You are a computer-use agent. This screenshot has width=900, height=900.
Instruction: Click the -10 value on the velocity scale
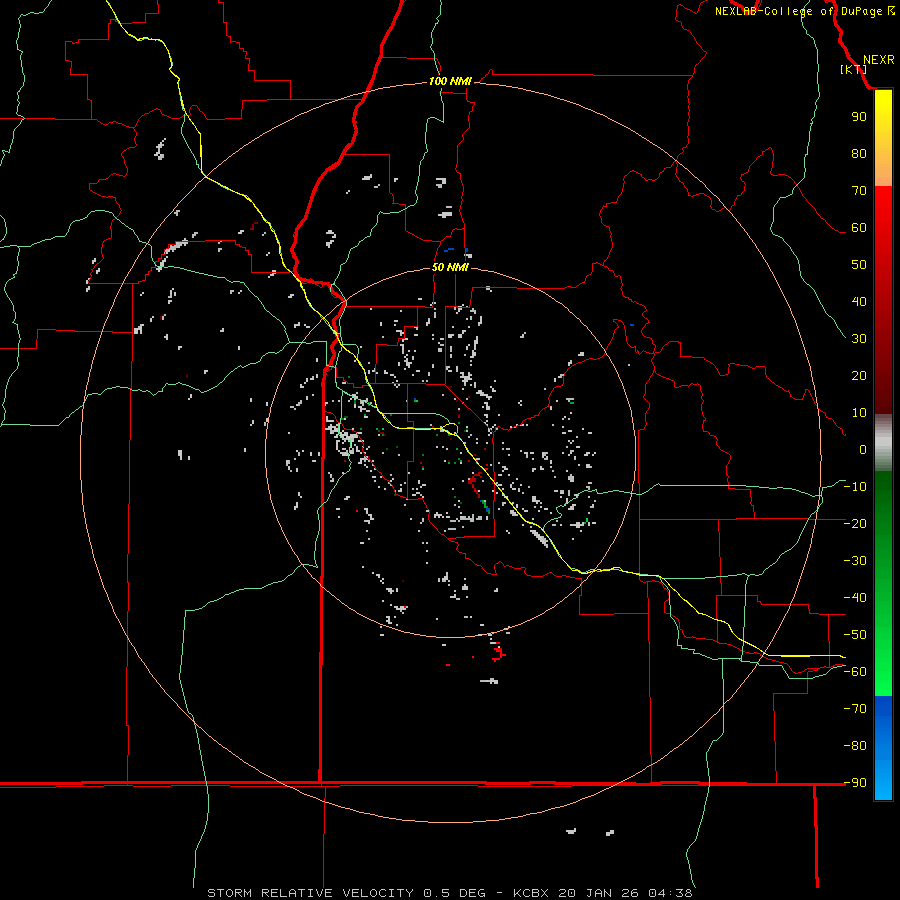click(855, 487)
